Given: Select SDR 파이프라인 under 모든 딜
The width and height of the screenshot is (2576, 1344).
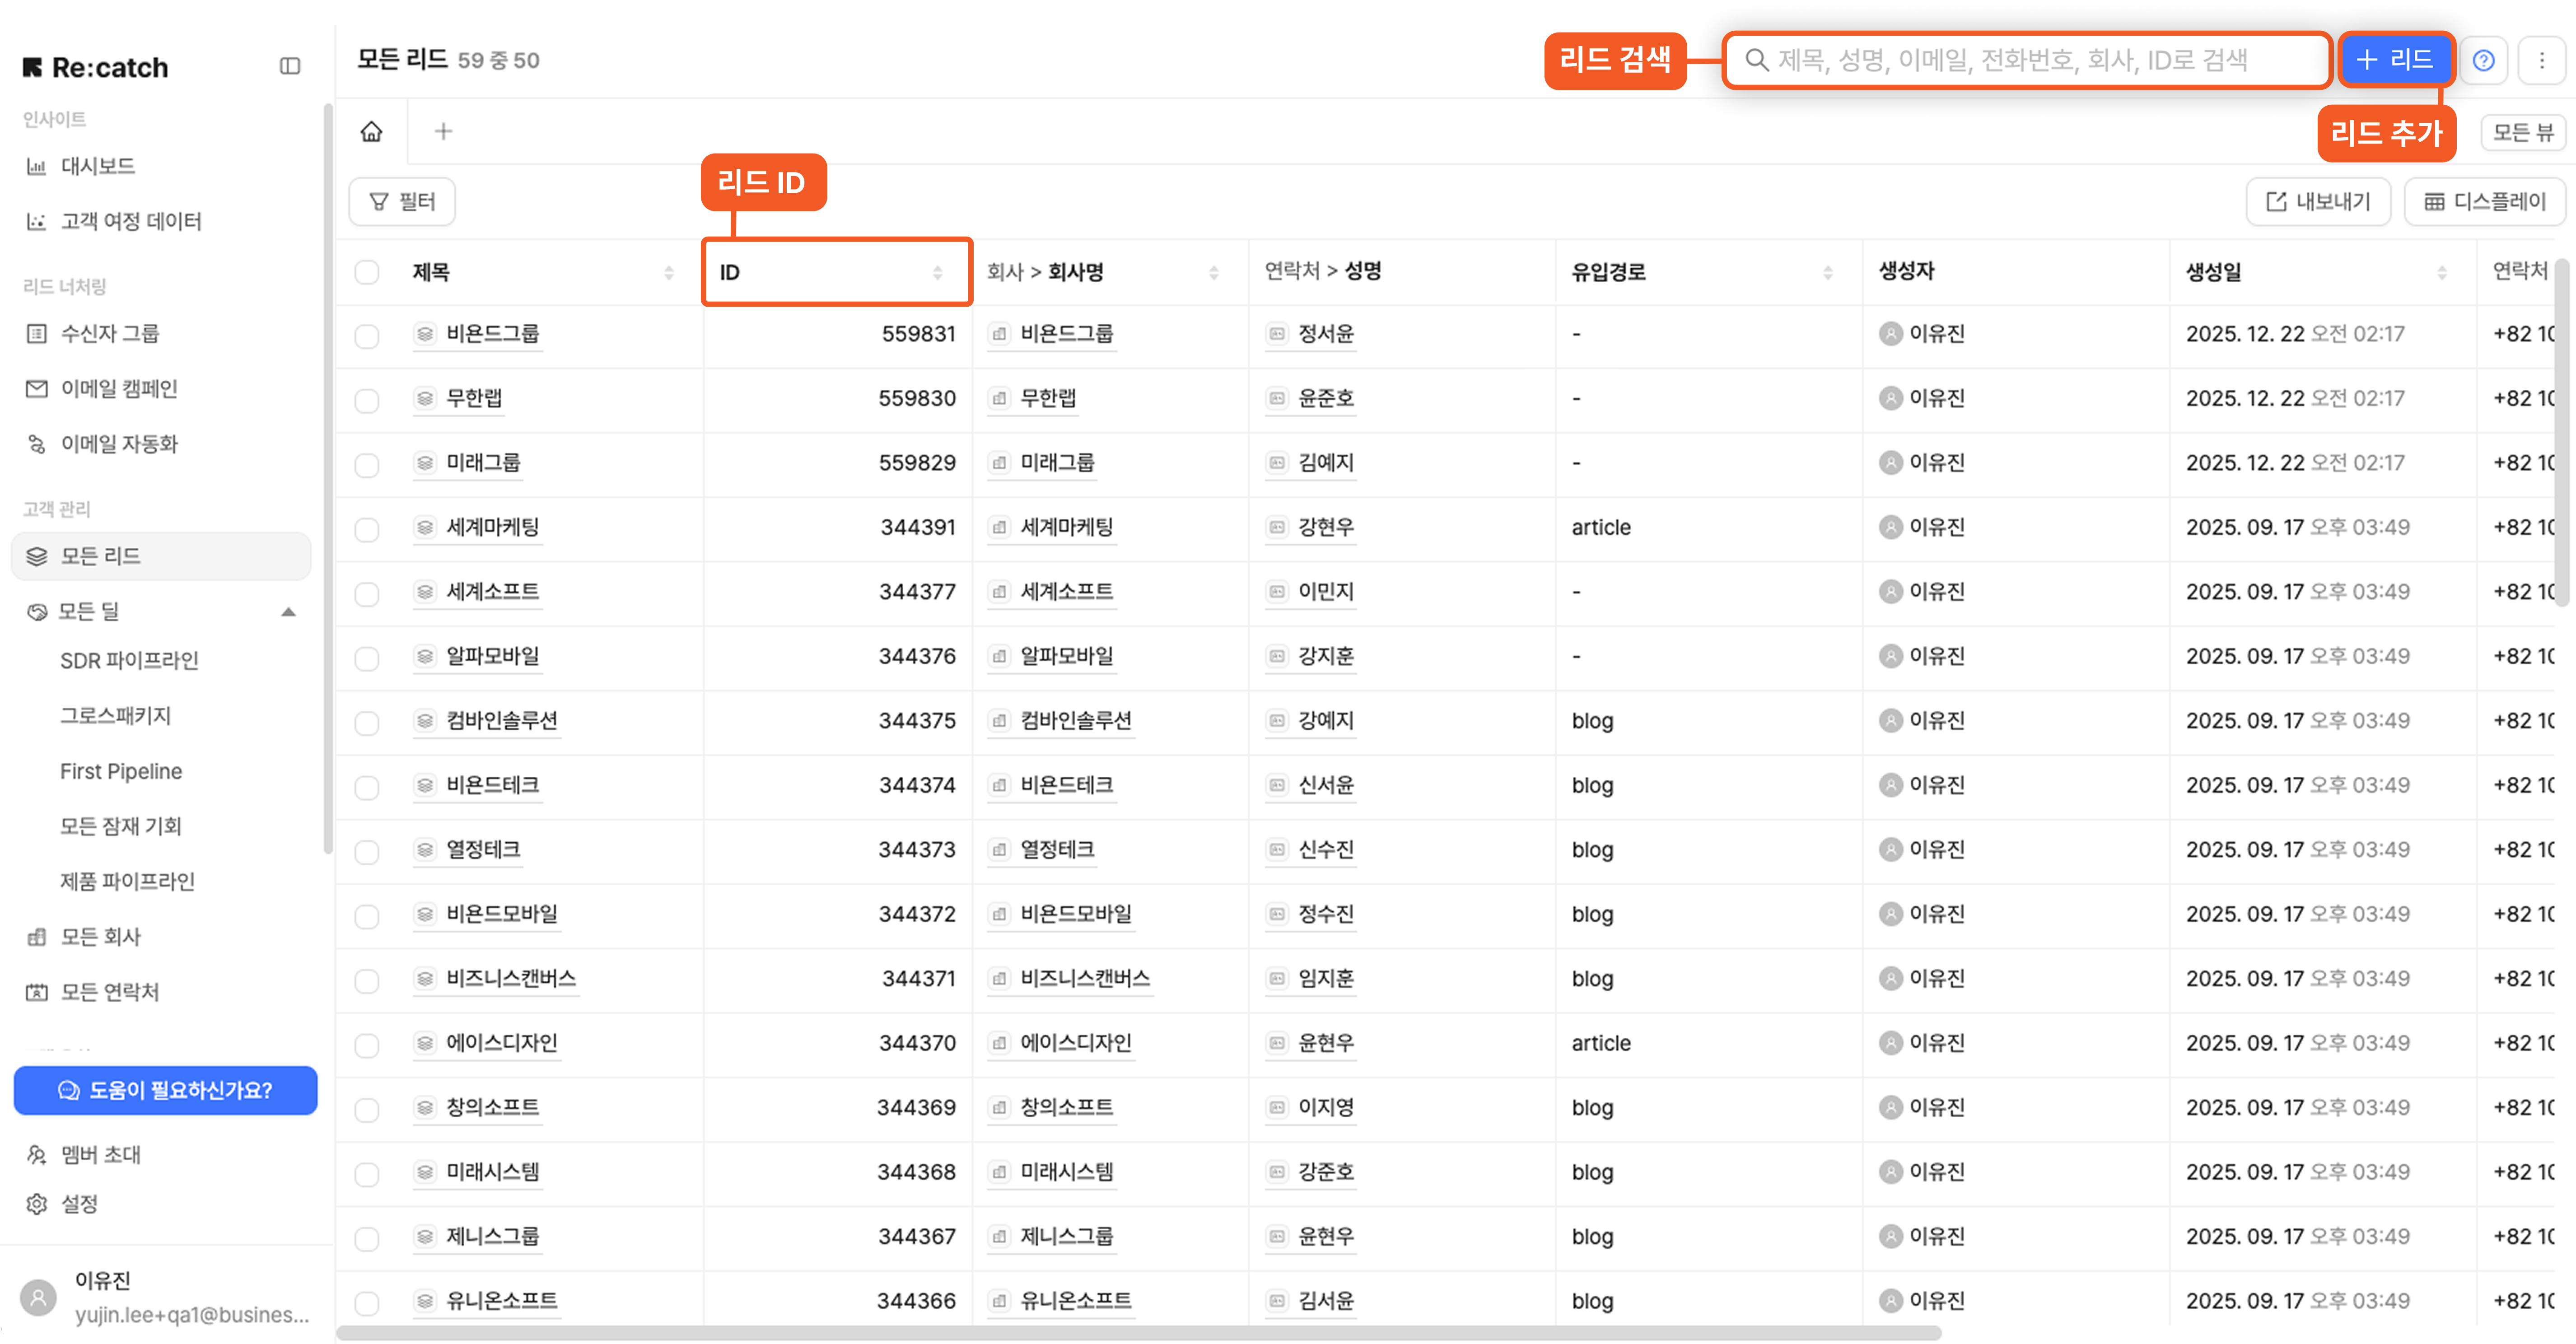Looking at the screenshot, I should pos(129,661).
